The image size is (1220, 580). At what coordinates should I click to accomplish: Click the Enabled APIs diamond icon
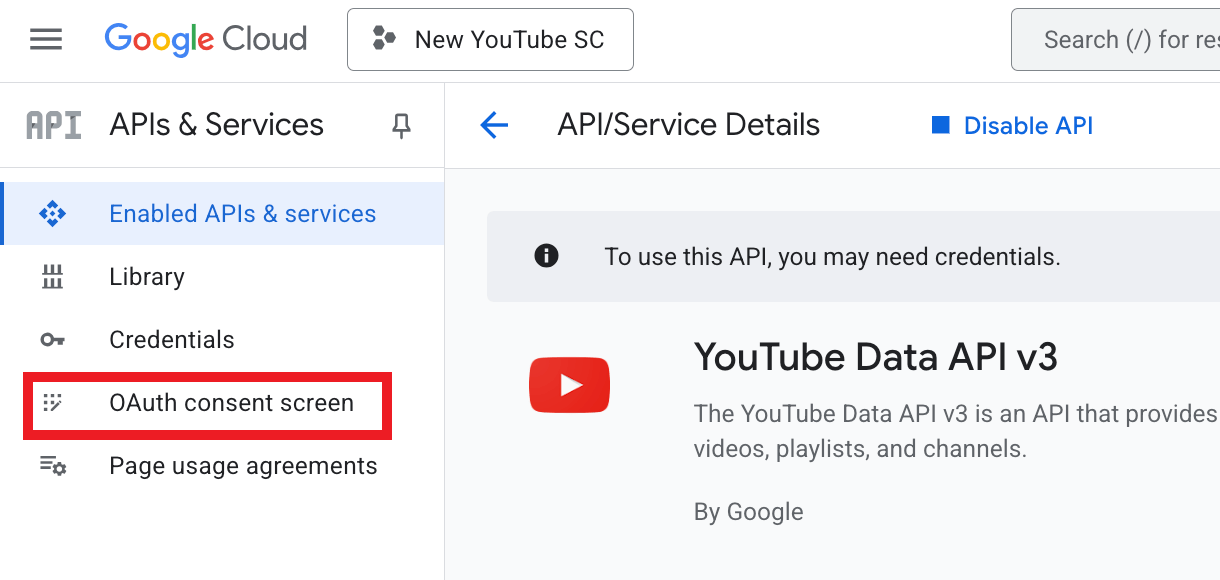[x=52, y=214]
